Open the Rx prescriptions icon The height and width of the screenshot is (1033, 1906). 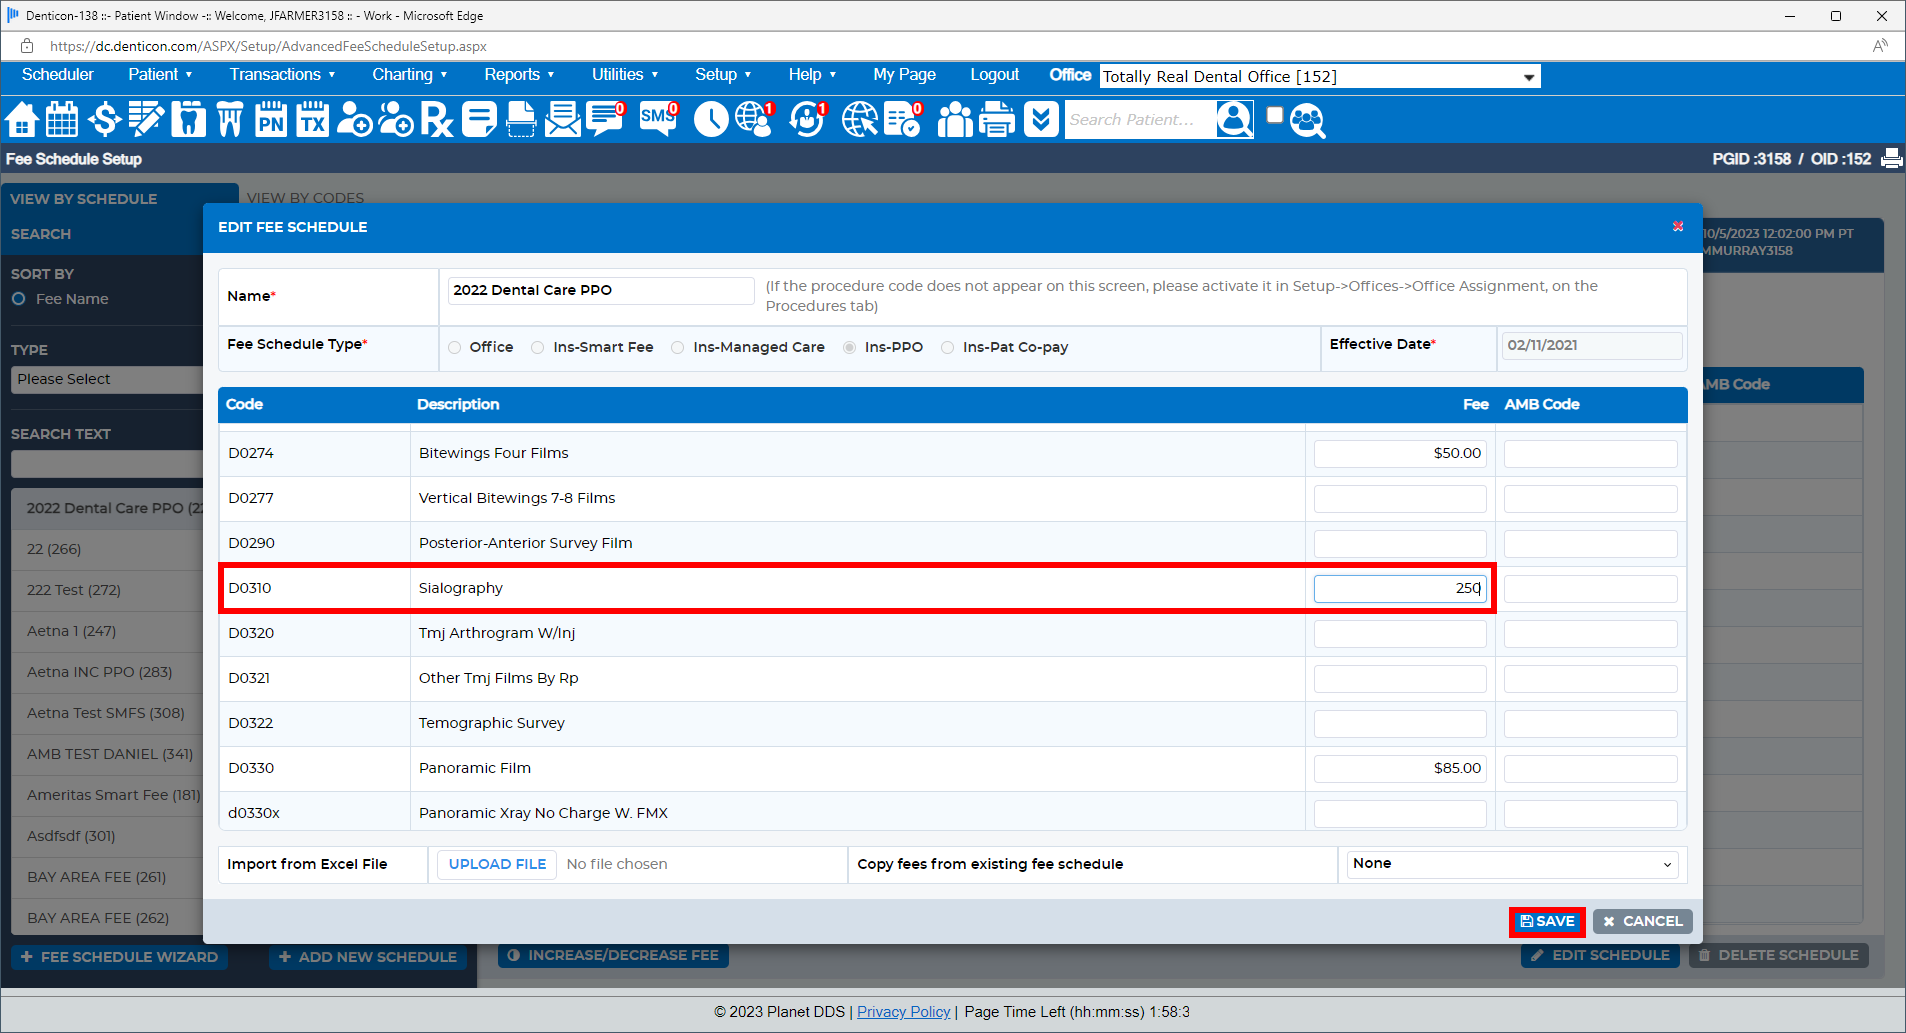click(435, 119)
